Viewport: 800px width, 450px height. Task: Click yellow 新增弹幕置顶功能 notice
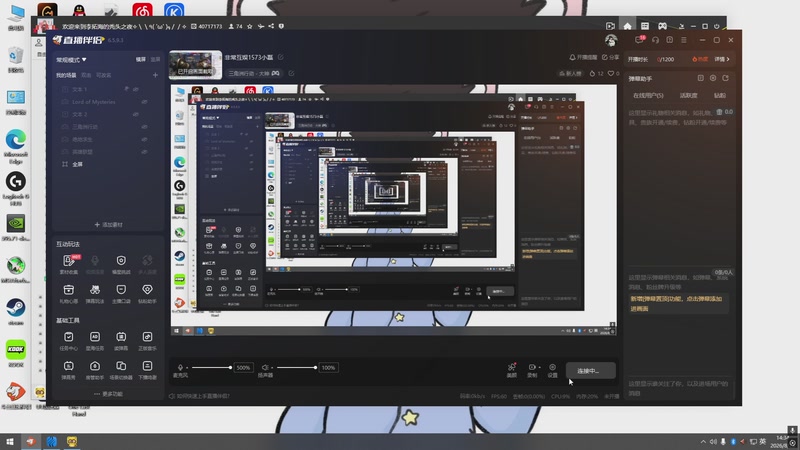677,304
